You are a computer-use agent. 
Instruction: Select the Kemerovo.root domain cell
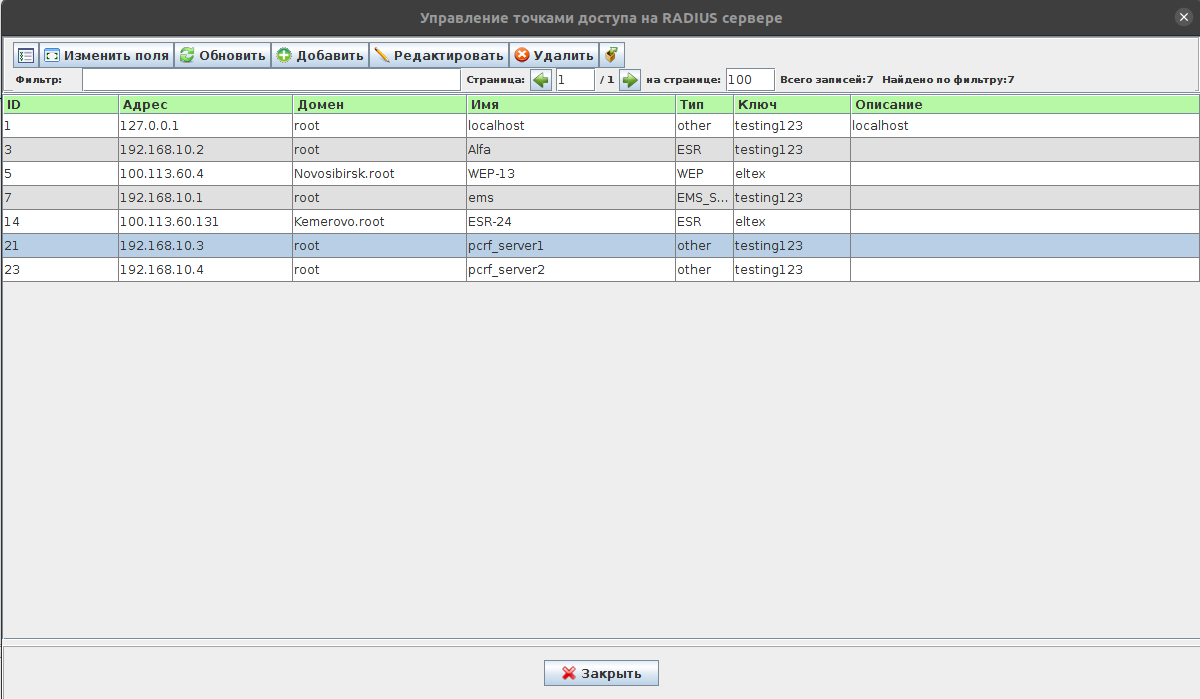pyautogui.click(x=379, y=222)
